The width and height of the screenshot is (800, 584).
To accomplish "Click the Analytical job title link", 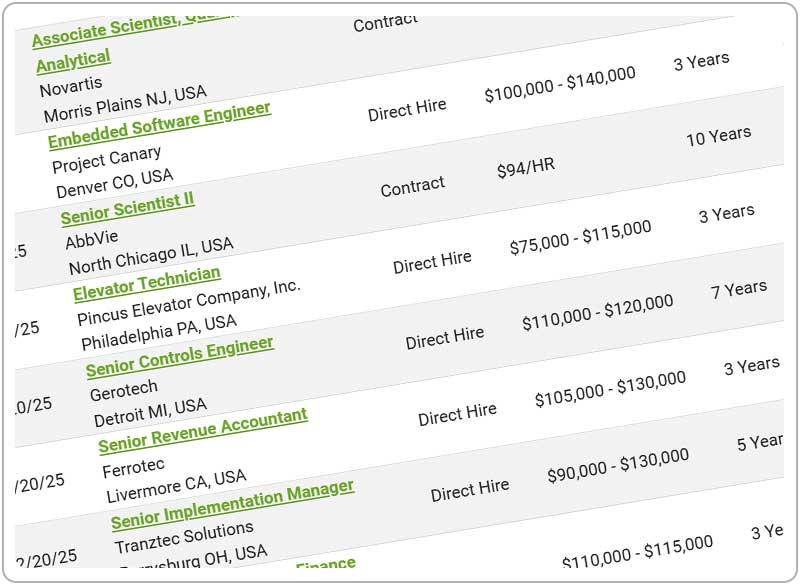I will coord(73,61).
